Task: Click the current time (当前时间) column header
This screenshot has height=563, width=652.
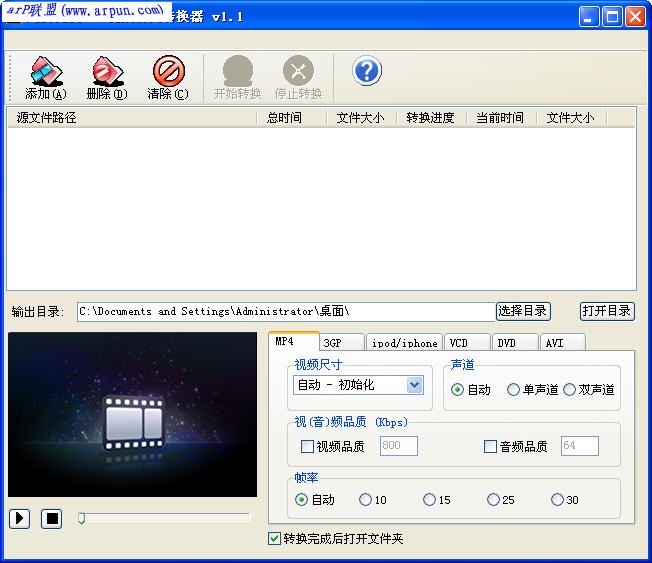Action: point(501,118)
